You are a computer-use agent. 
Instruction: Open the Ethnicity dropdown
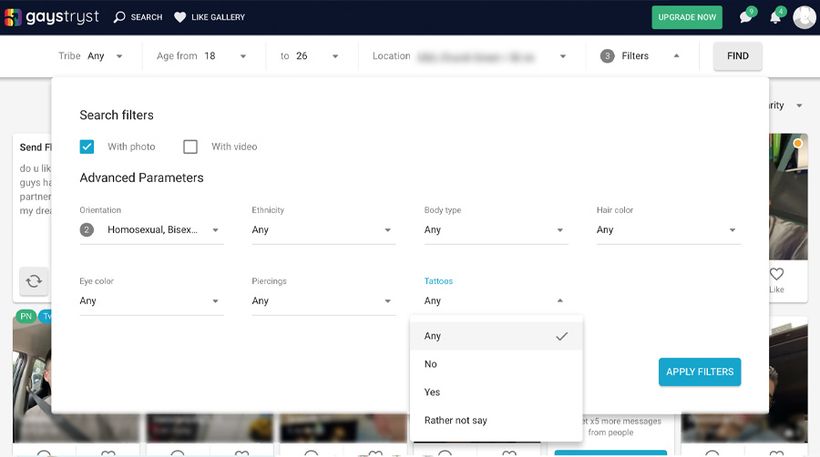tap(324, 230)
